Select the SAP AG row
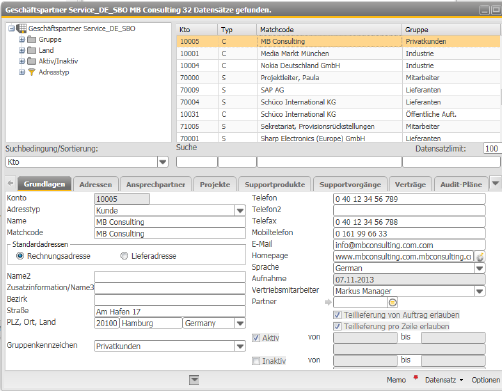Screen dimensions: 502x391 coord(338,90)
